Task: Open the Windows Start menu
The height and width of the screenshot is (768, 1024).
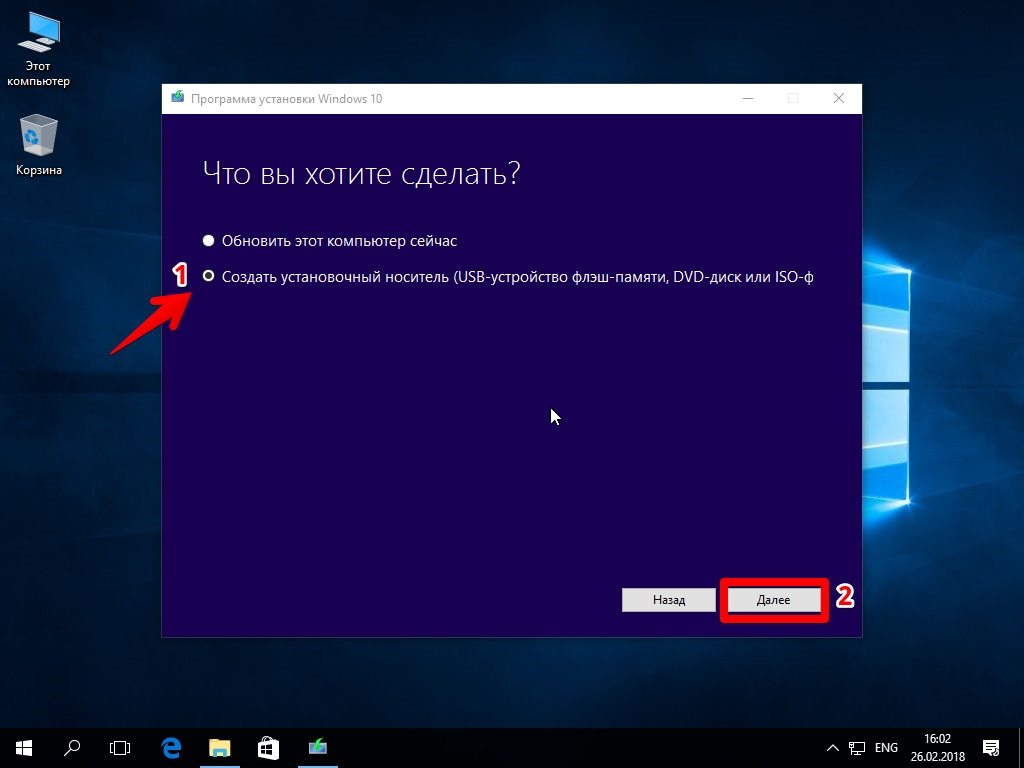Action: coord(24,748)
